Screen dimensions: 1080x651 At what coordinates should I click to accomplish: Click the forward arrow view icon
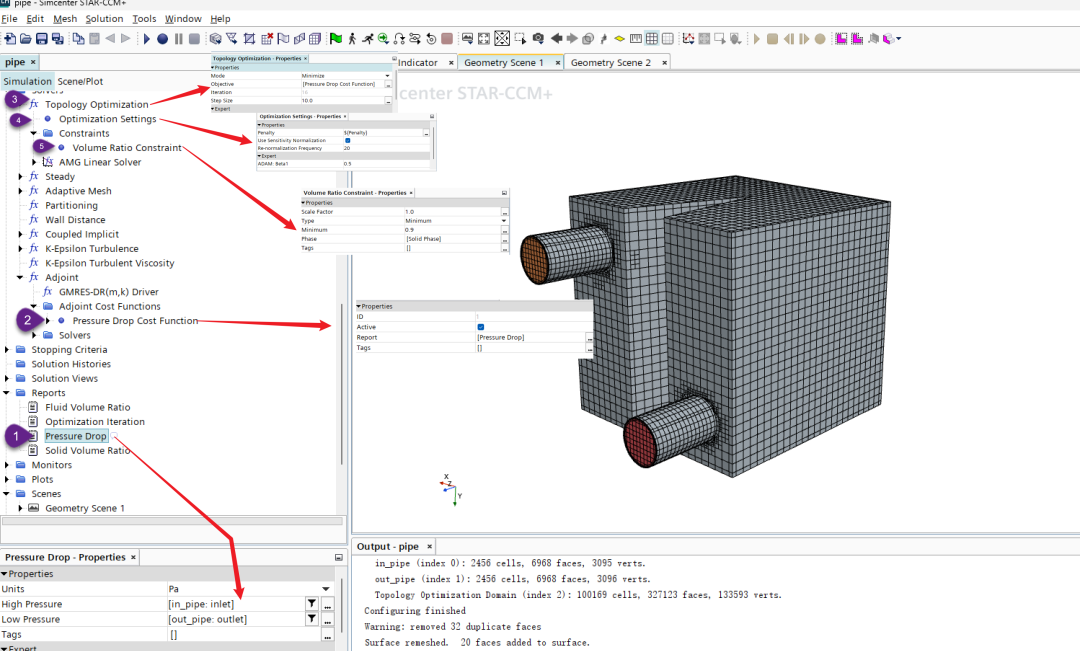pos(572,39)
